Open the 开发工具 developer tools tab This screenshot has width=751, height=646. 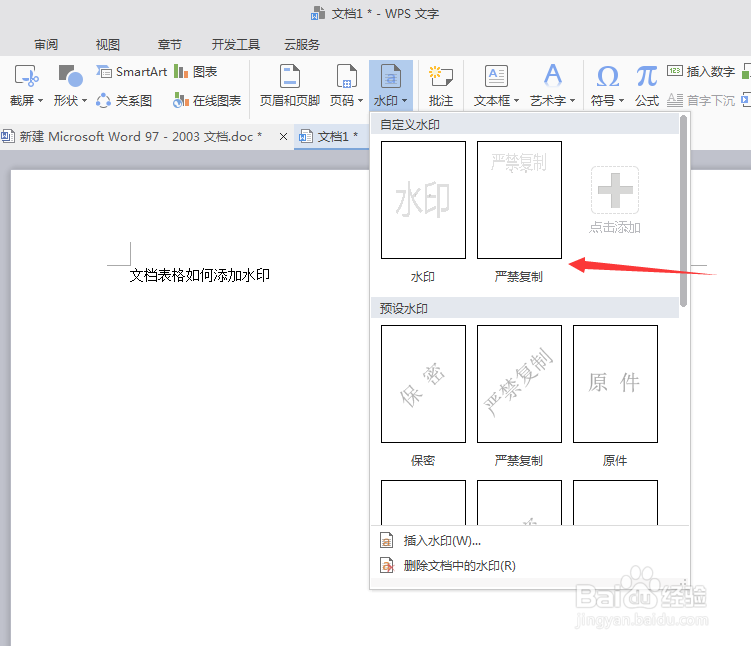pos(236,45)
